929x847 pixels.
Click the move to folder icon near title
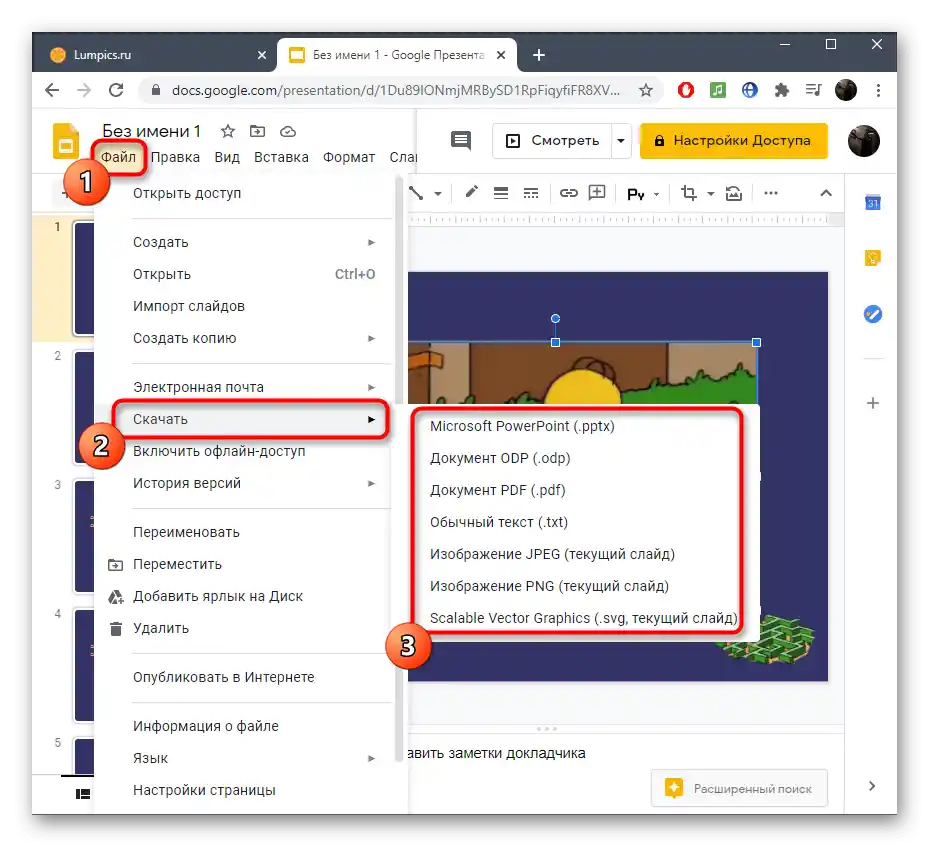pyautogui.click(x=257, y=131)
